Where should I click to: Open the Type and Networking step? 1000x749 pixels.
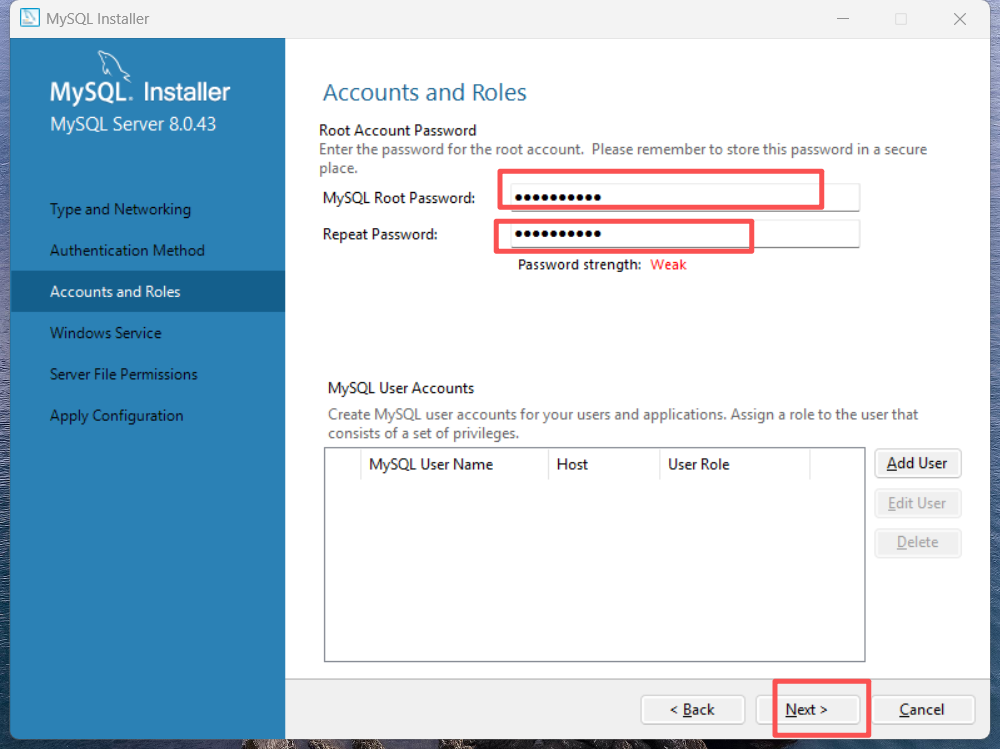pyautogui.click(x=121, y=209)
